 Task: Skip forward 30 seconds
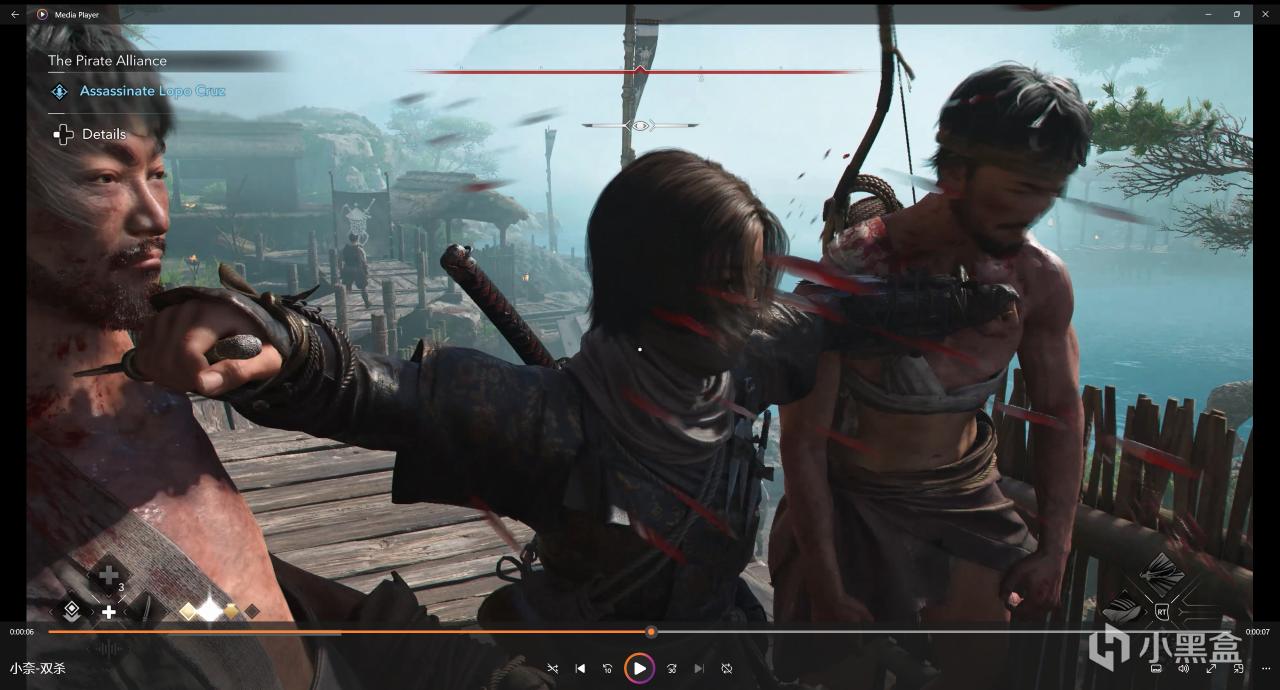[x=672, y=668]
